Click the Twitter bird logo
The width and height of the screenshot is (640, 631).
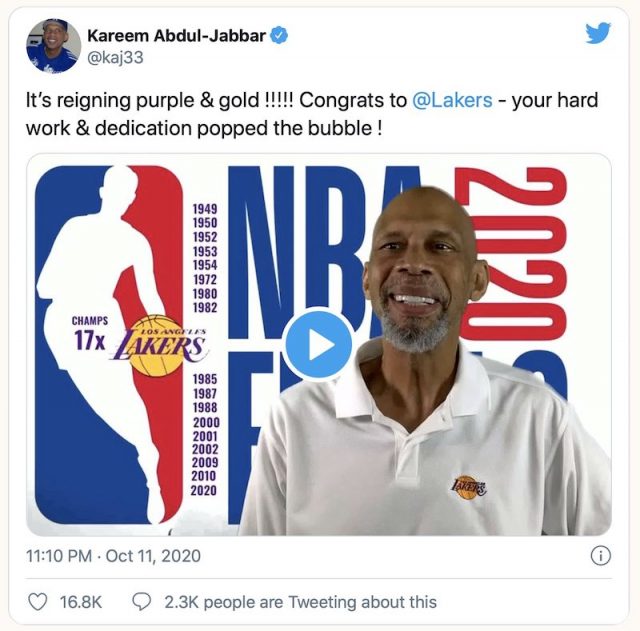[x=598, y=33]
